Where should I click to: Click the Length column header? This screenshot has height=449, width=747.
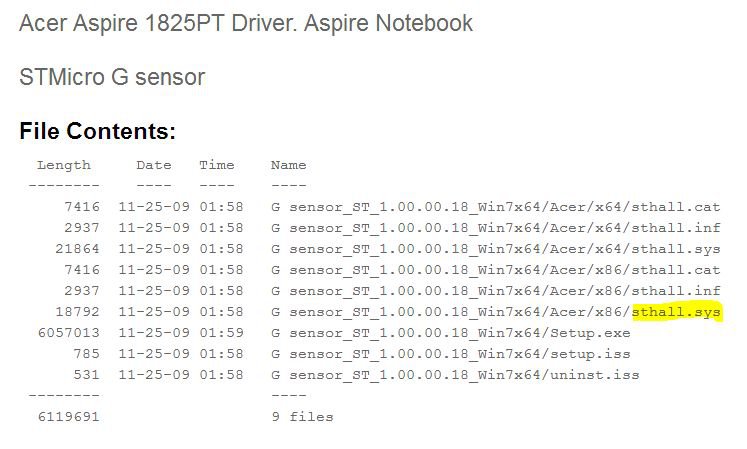click(64, 165)
